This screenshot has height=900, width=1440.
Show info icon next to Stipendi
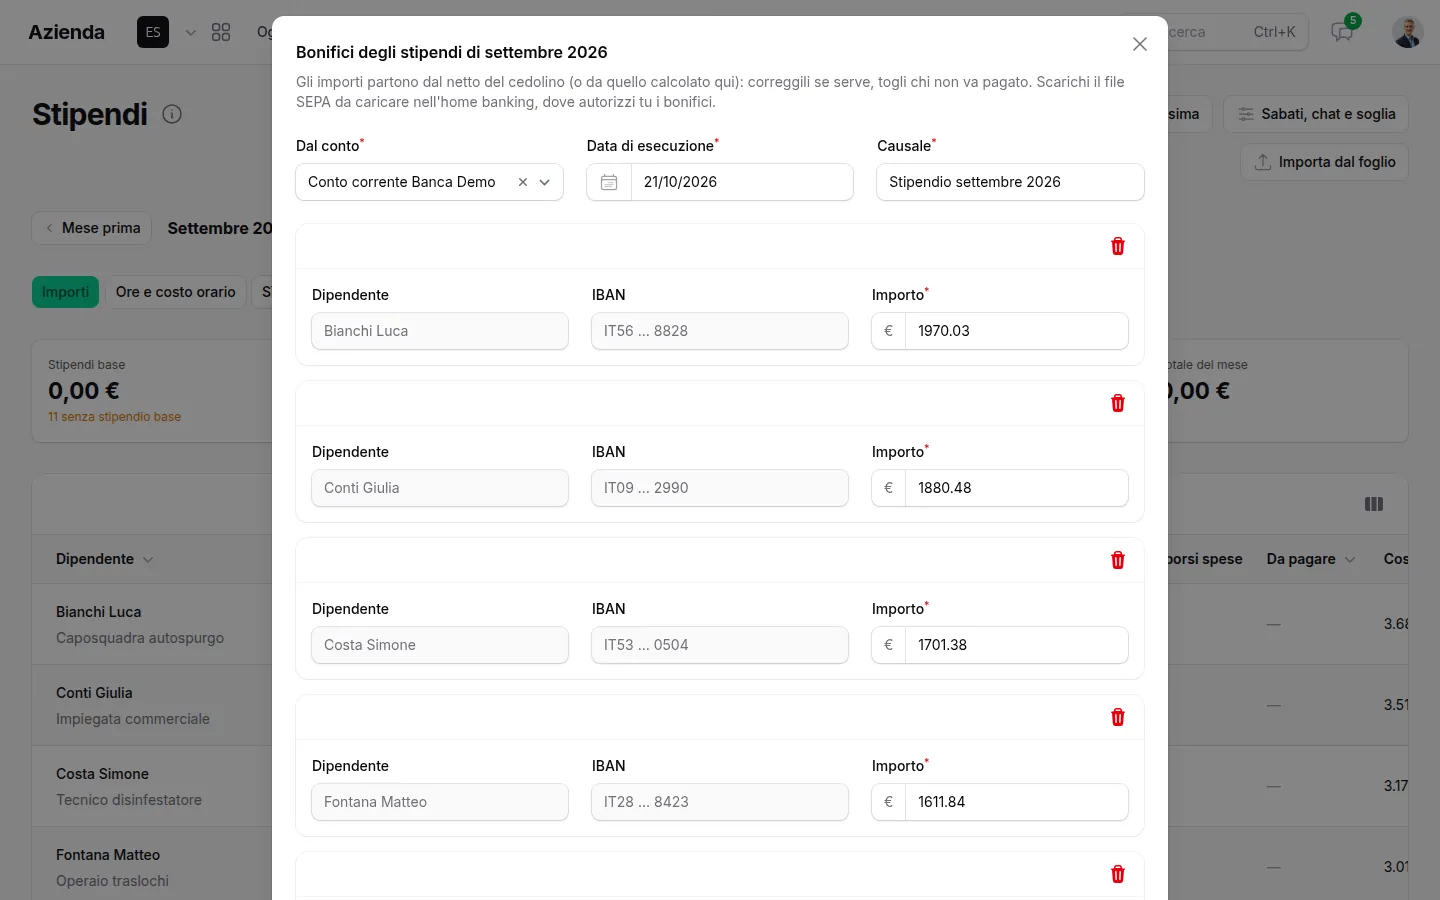pos(172,114)
